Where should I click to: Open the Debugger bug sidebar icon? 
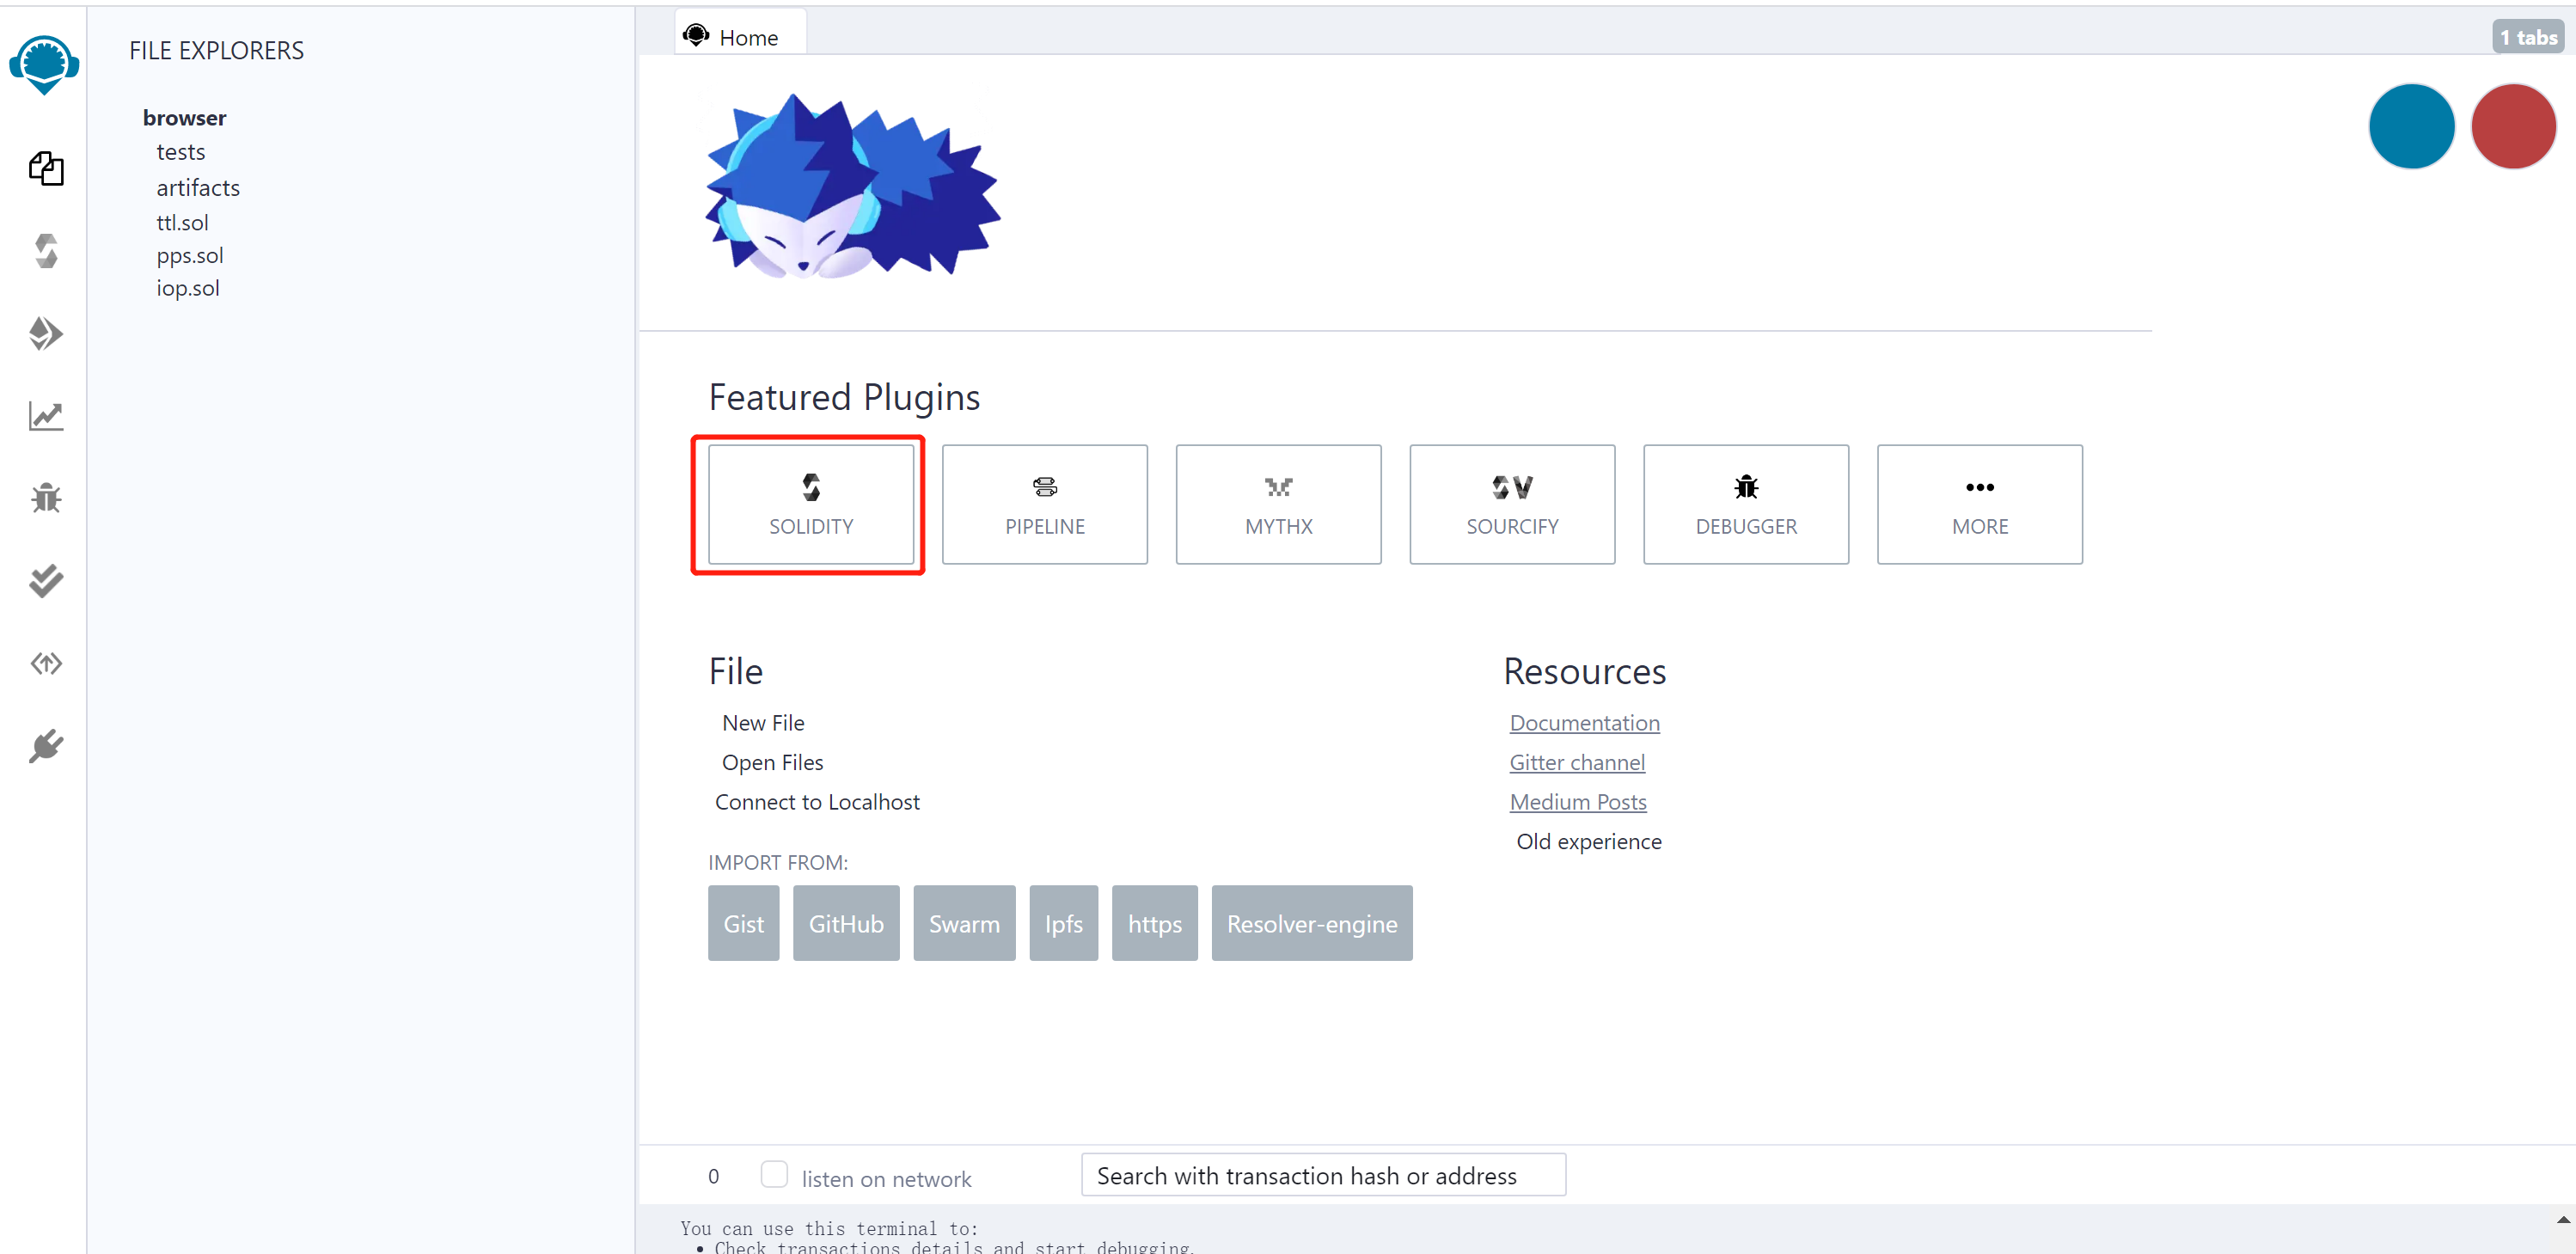click(46, 498)
